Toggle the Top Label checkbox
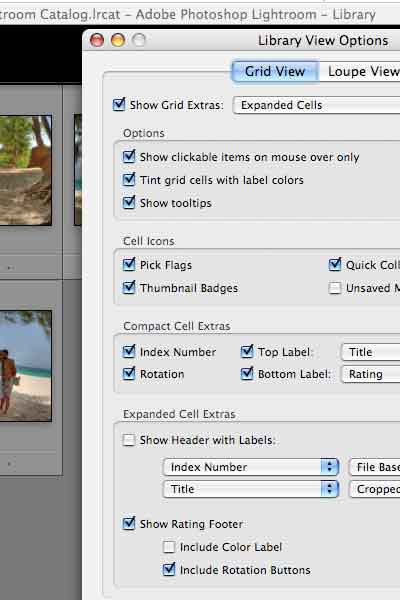 click(x=247, y=351)
